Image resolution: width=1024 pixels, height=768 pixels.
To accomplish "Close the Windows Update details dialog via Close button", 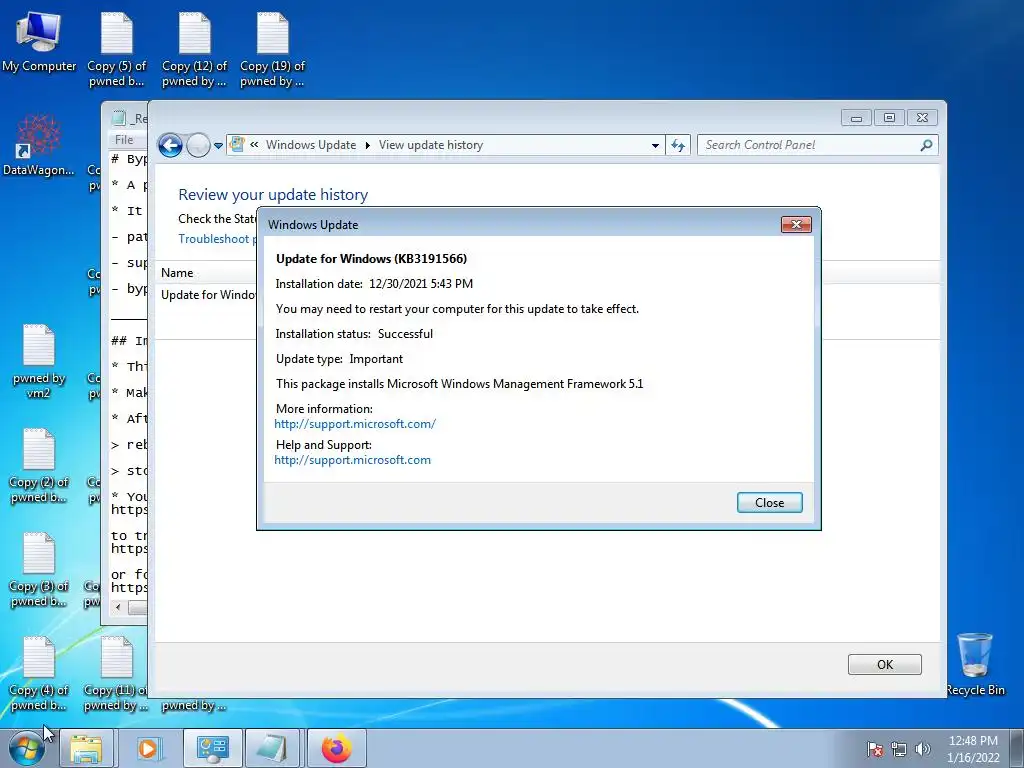I will [x=769, y=502].
